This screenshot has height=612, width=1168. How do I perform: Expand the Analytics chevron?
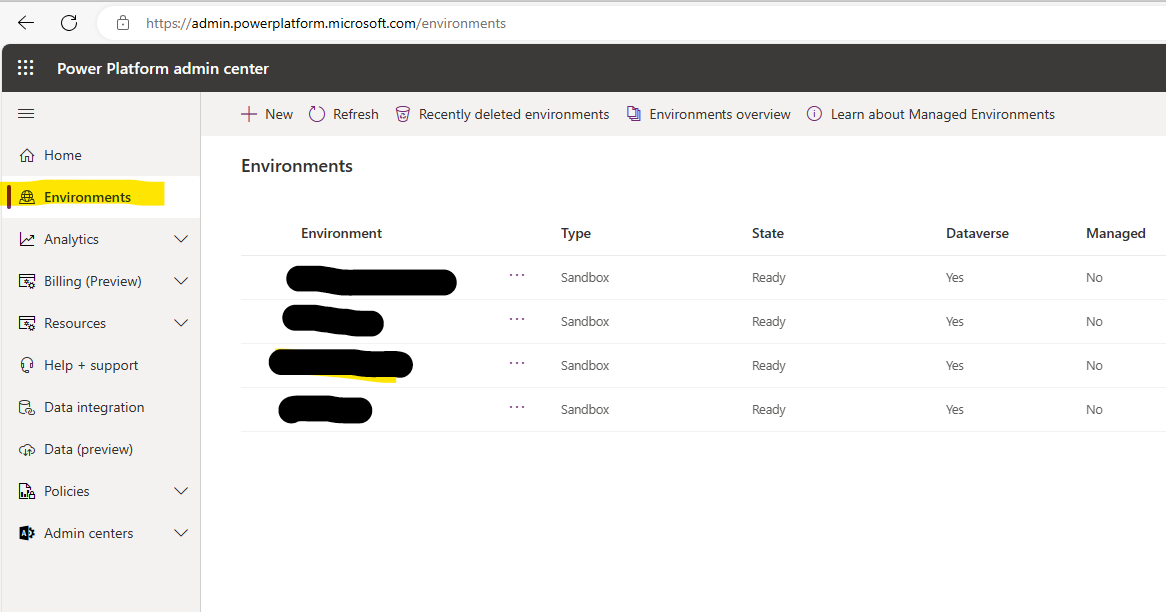(x=181, y=239)
